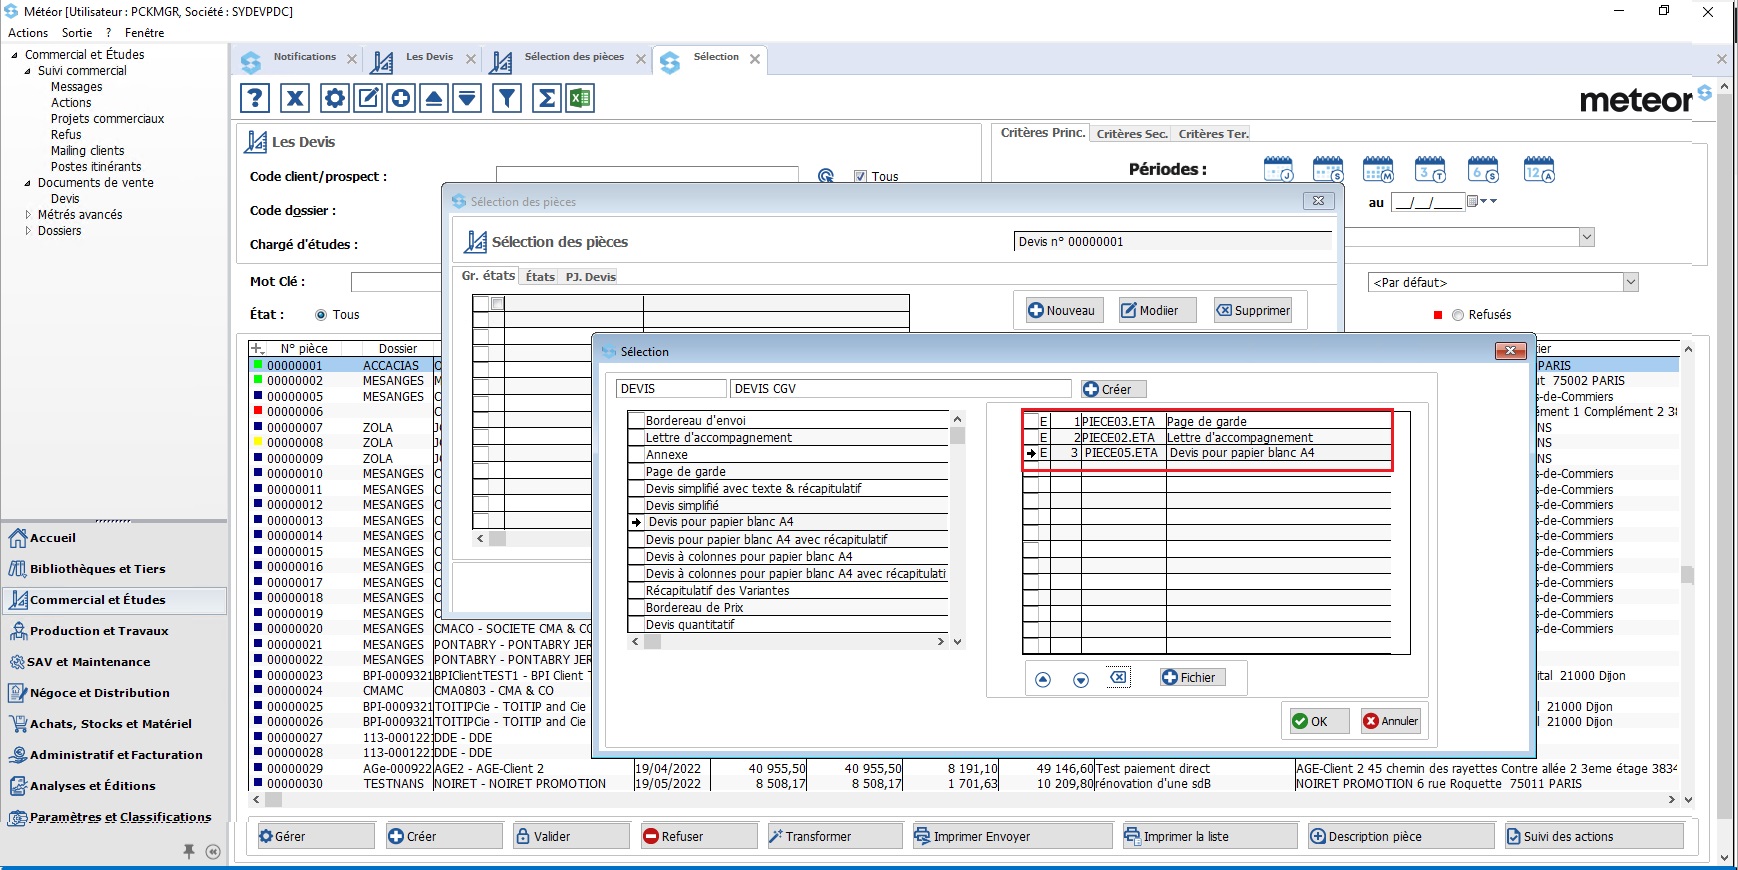The image size is (1738, 870).
Task: Switch to the Critères Sec. tab
Action: coord(1131,134)
